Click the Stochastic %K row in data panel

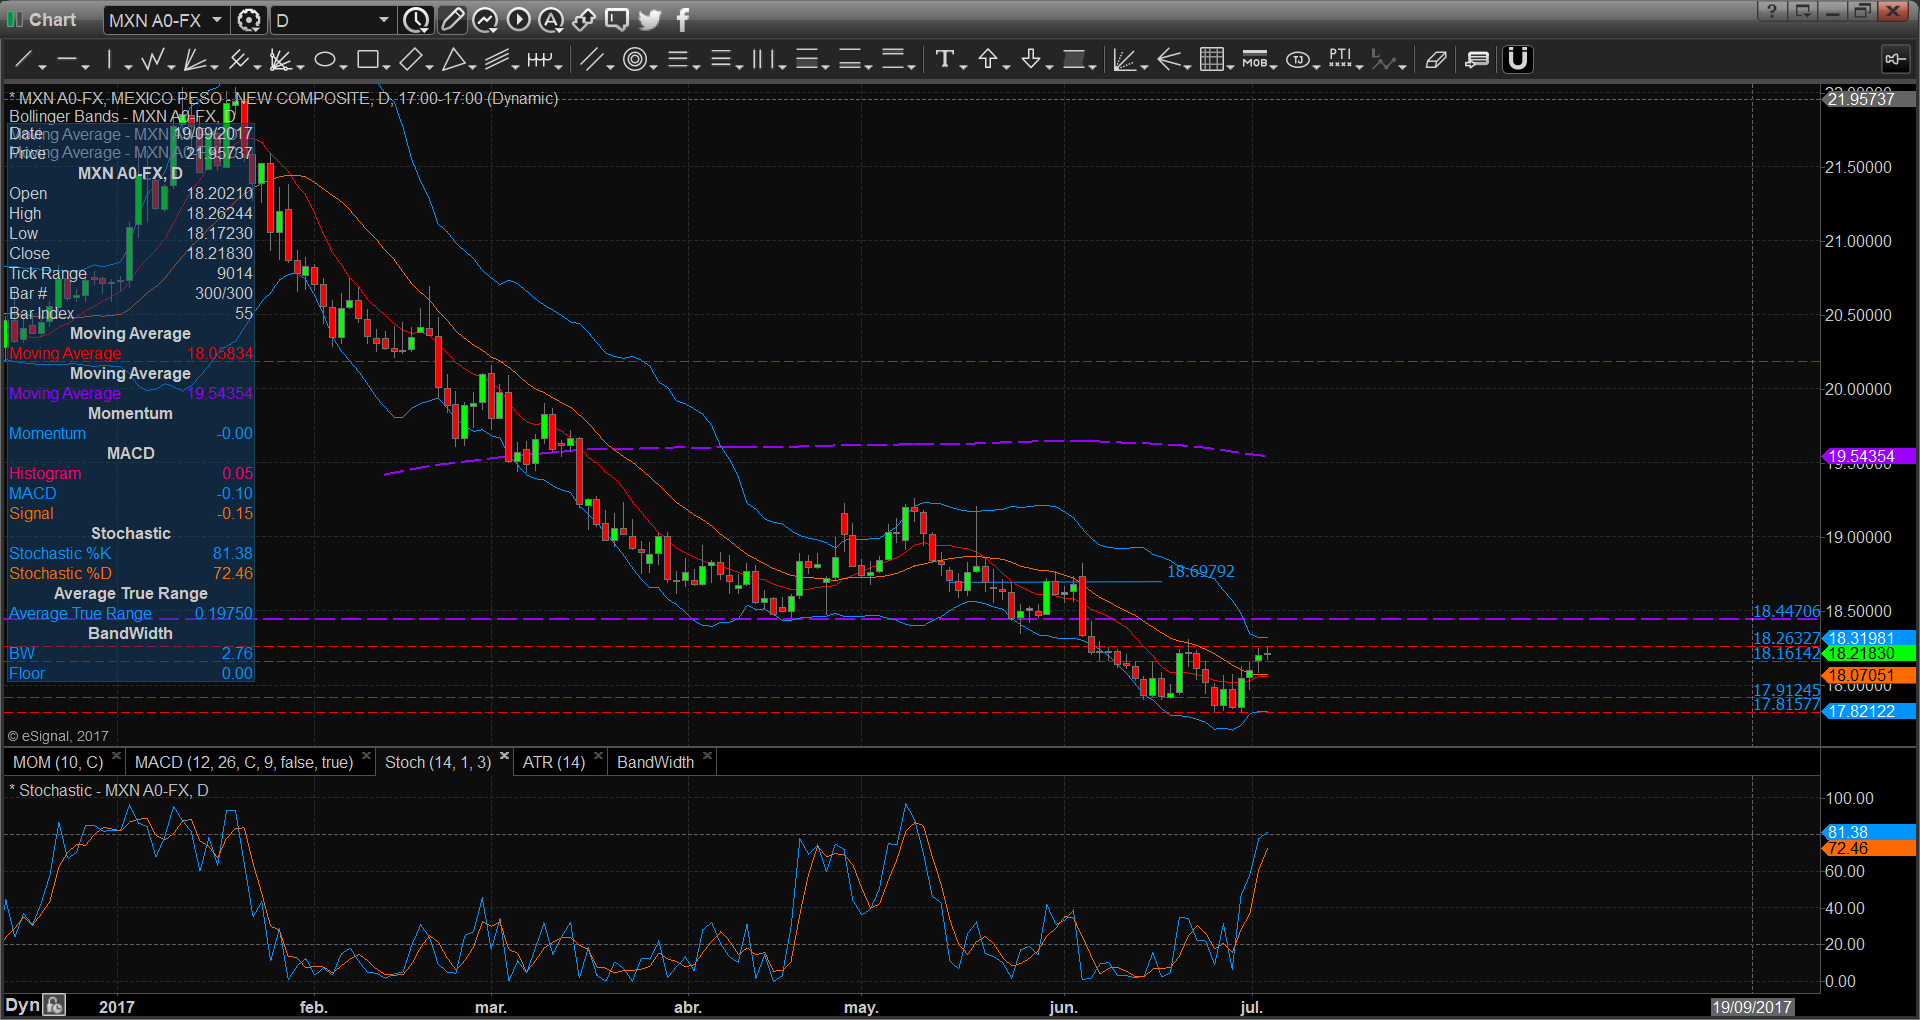(x=130, y=553)
